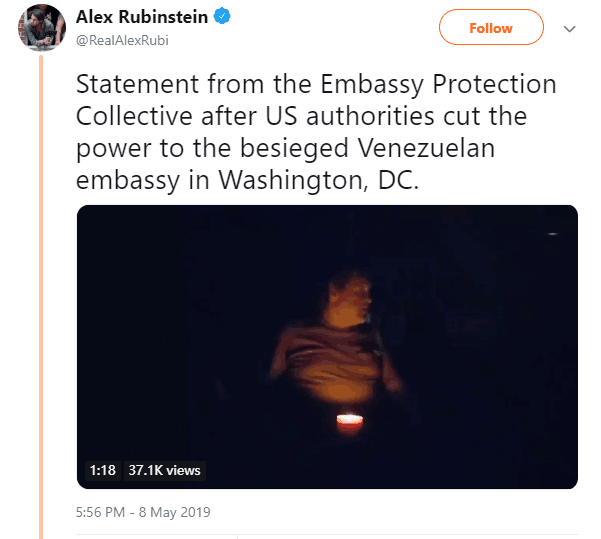Viewport: 601px width, 539px height.
Task: Click the orange thread connector line
Action: (41, 297)
